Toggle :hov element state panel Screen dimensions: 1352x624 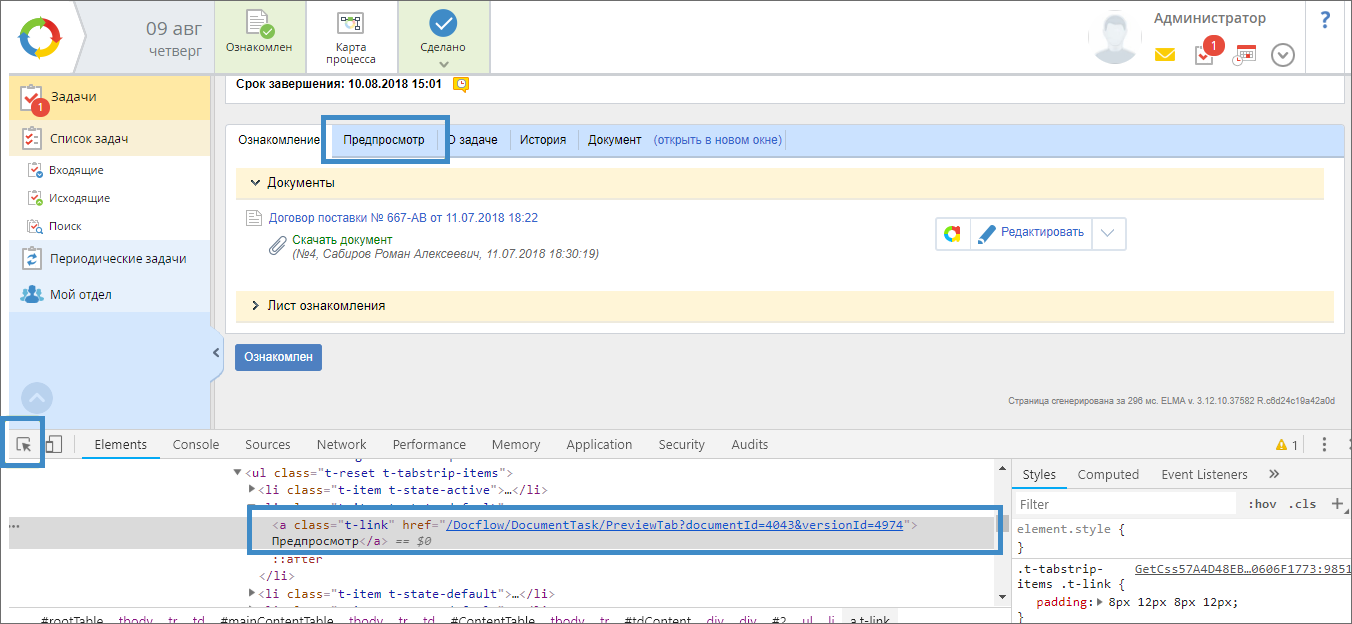[x=1262, y=504]
